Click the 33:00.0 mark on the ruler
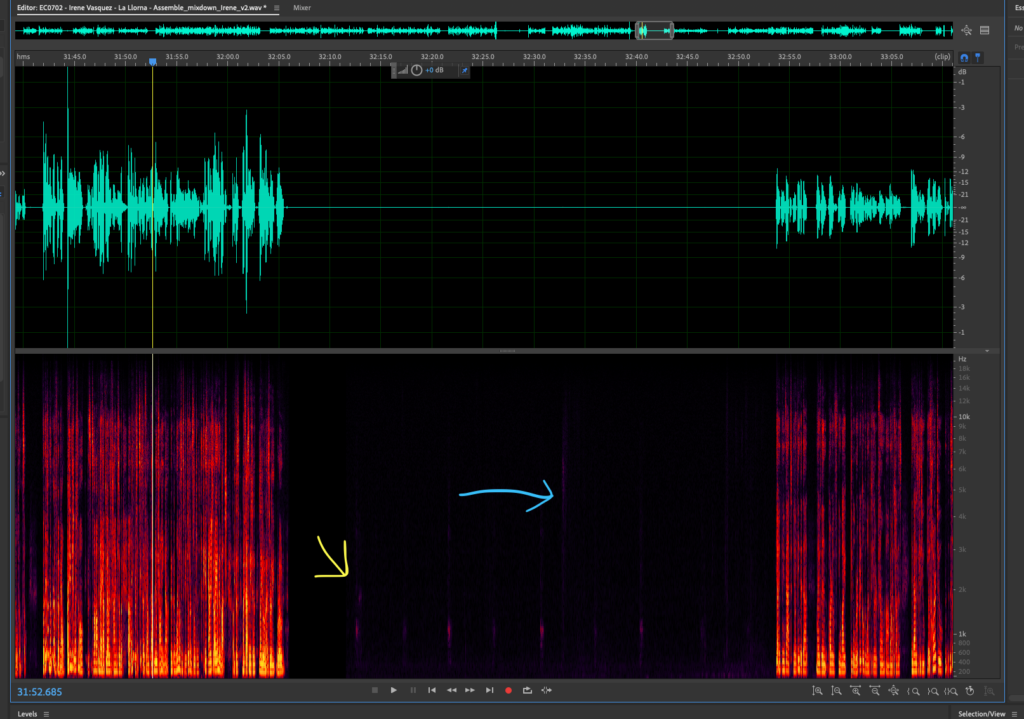 coord(840,57)
